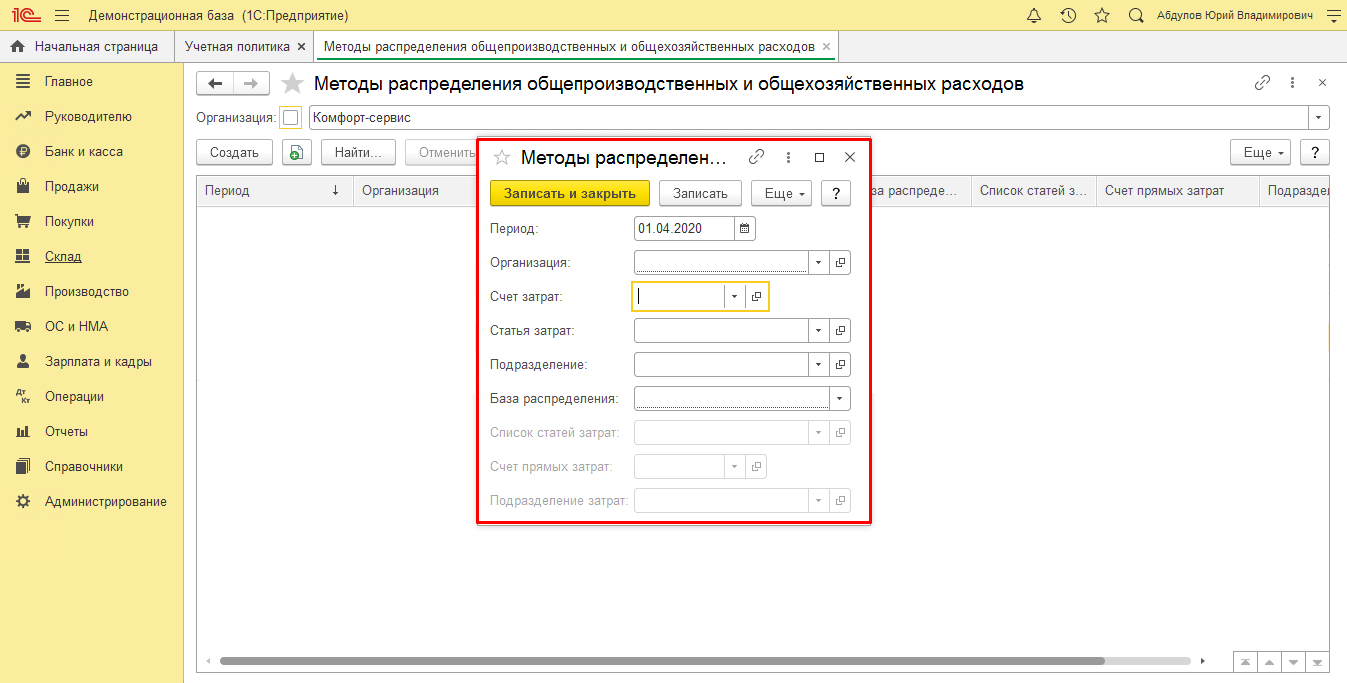Click create-by-copy icon next to Создать
The width and height of the screenshot is (1347, 683).
pyautogui.click(x=297, y=152)
